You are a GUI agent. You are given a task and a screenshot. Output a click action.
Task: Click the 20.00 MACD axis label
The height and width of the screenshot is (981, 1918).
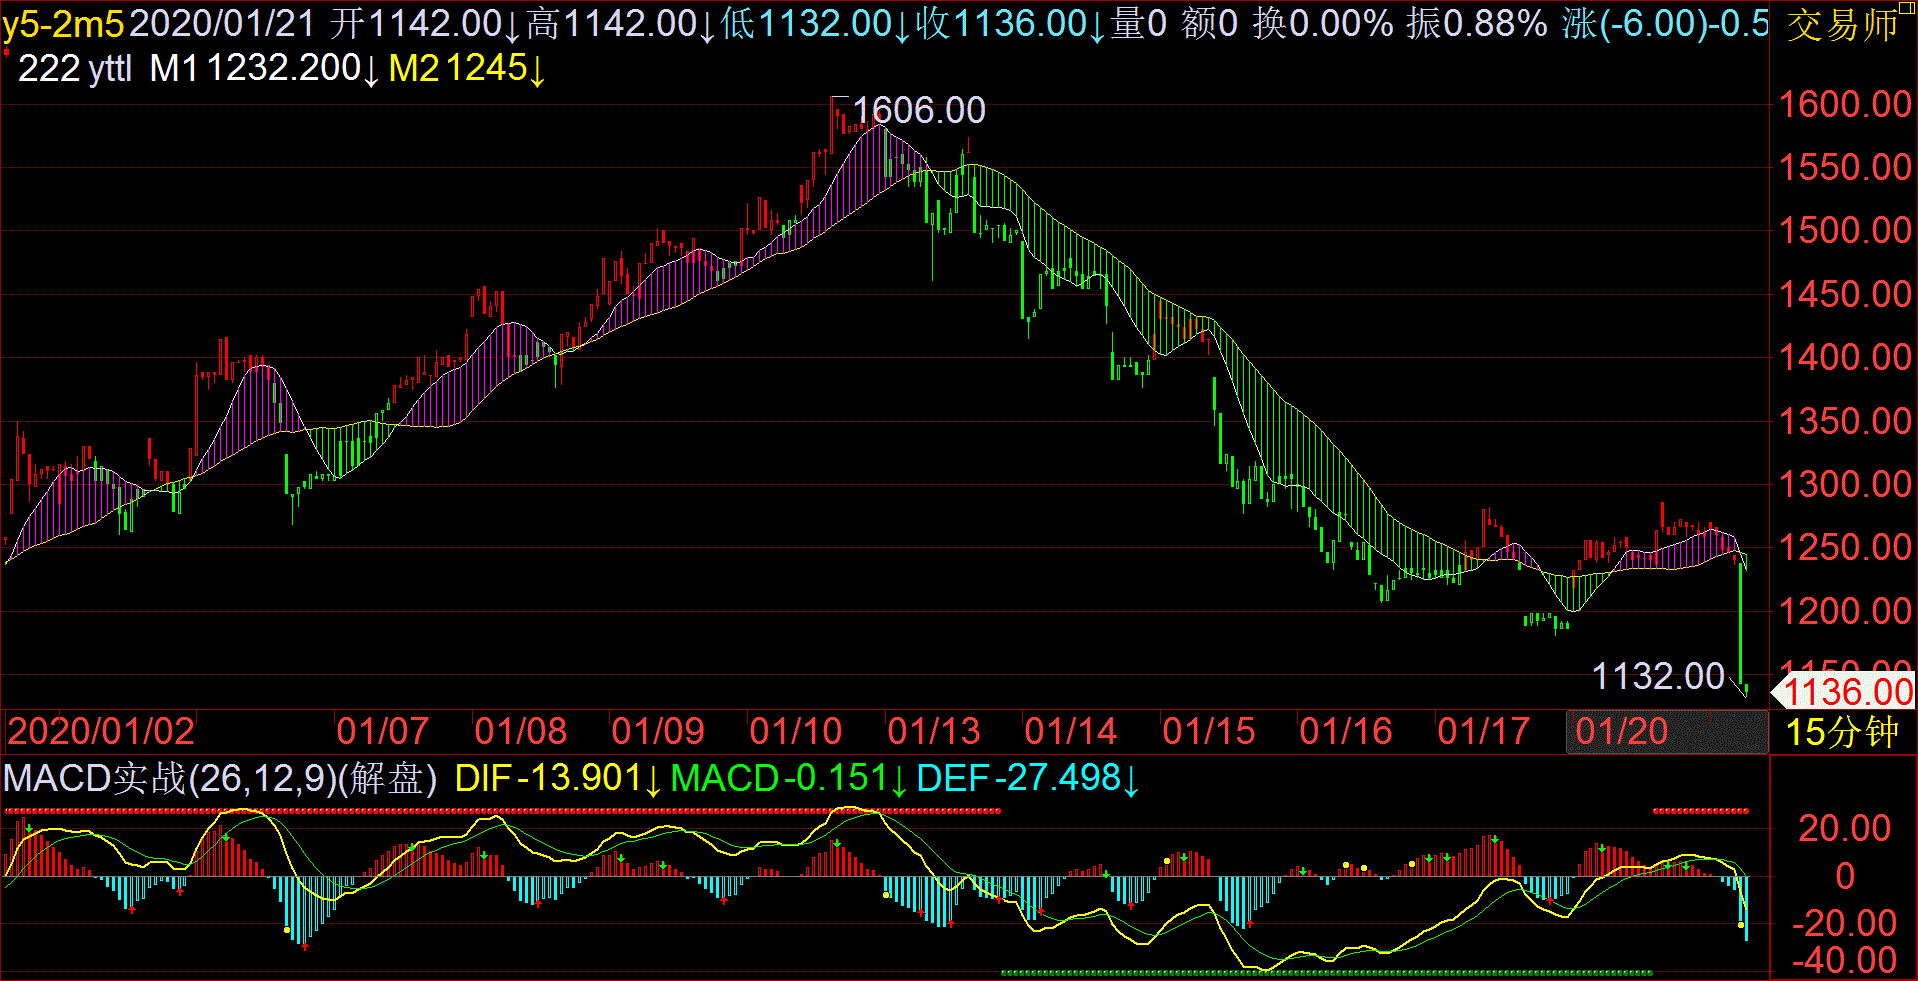click(x=1845, y=828)
